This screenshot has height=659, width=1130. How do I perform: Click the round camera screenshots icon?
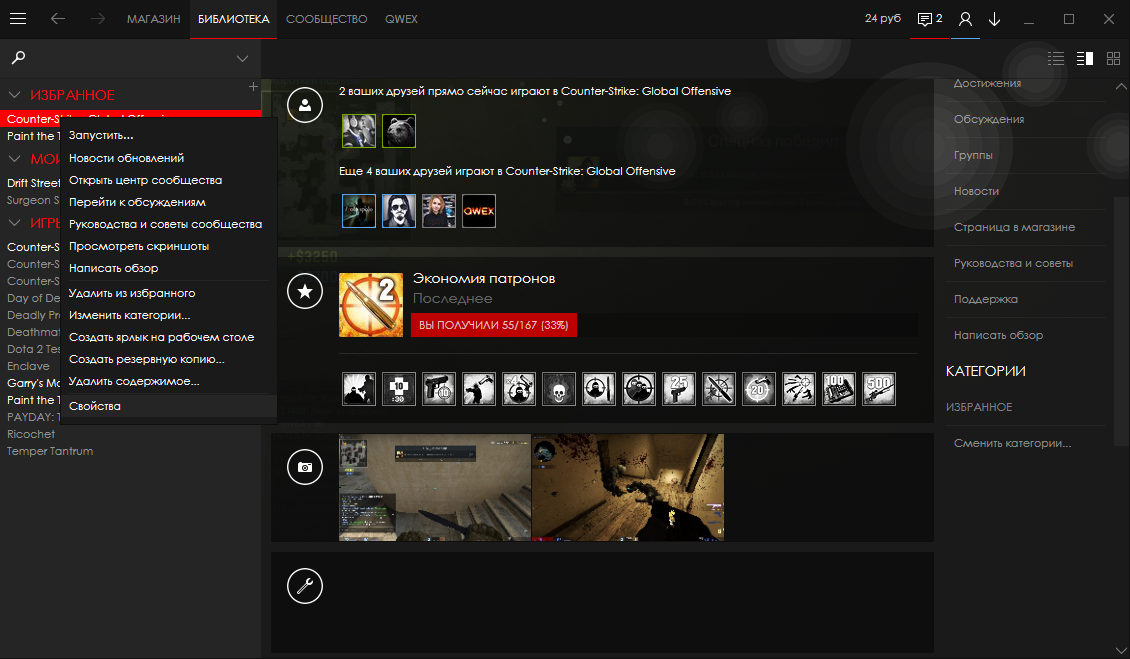point(305,467)
